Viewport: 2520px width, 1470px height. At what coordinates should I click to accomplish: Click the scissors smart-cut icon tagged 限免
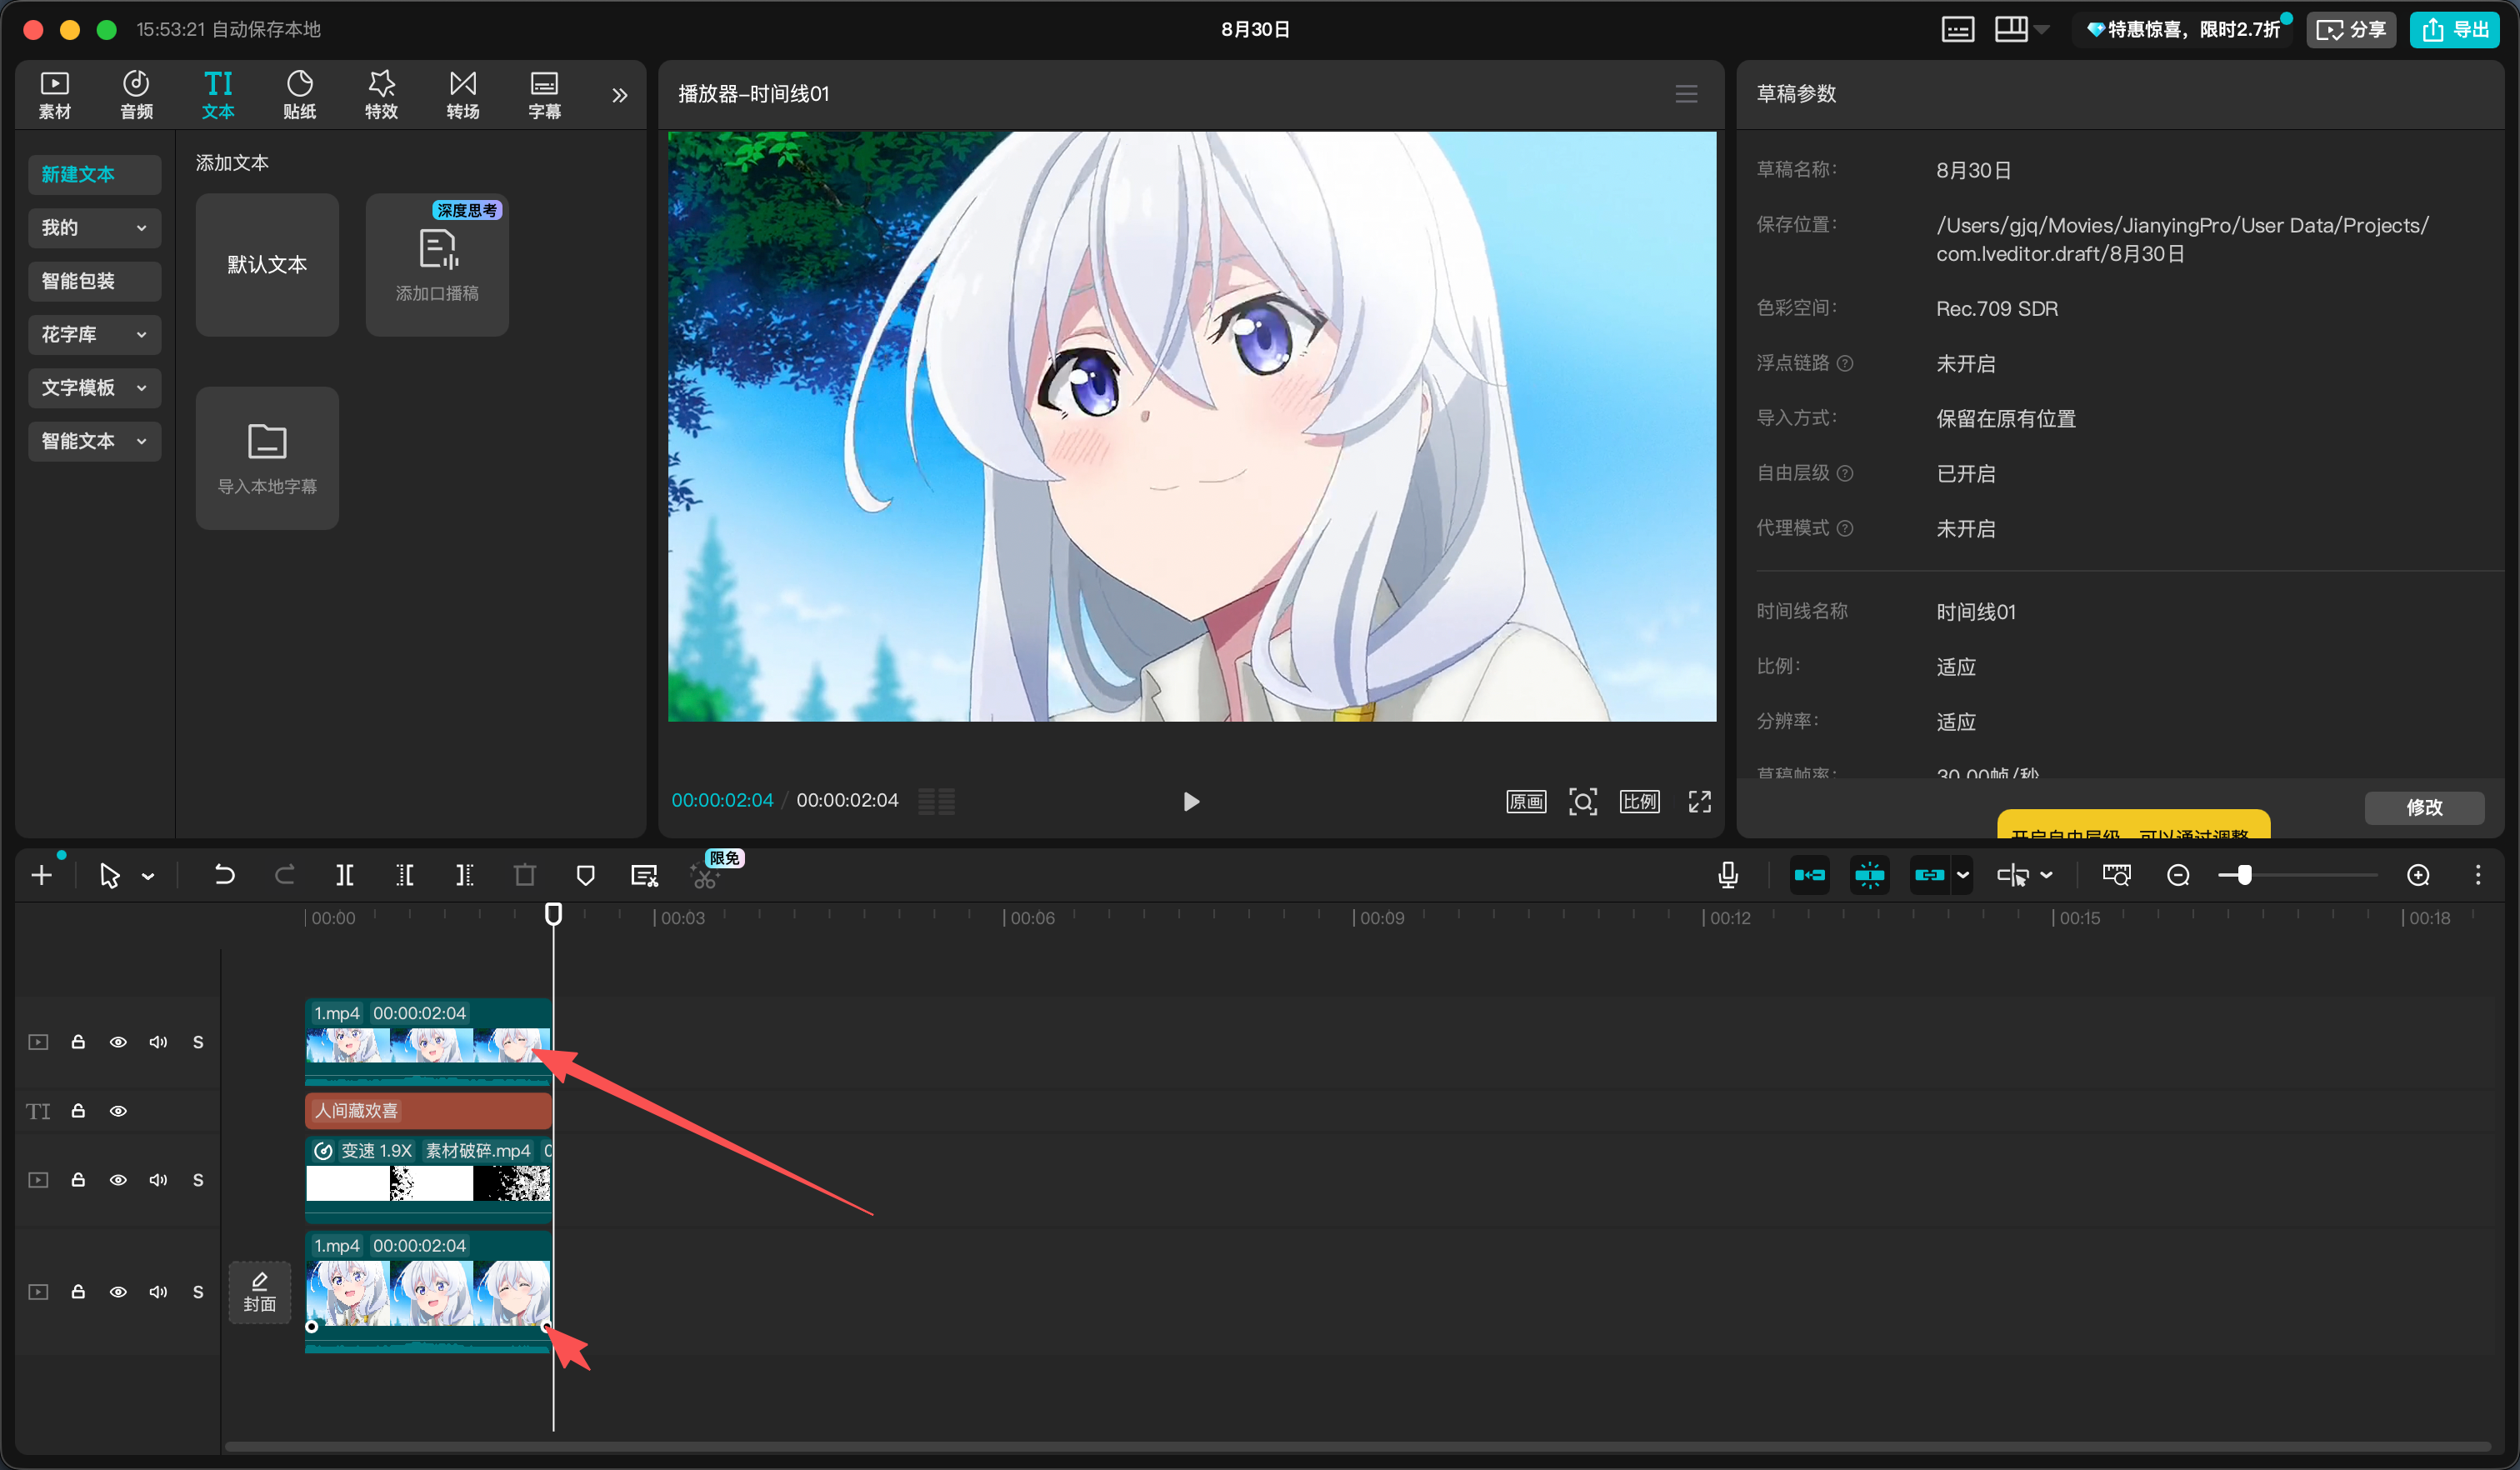pyautogui.click(x=705, y=877)
